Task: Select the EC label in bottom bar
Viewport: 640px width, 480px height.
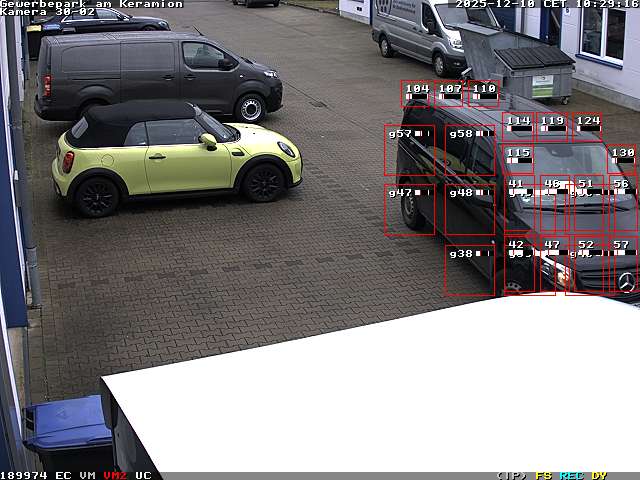Action: click(63, 475)
